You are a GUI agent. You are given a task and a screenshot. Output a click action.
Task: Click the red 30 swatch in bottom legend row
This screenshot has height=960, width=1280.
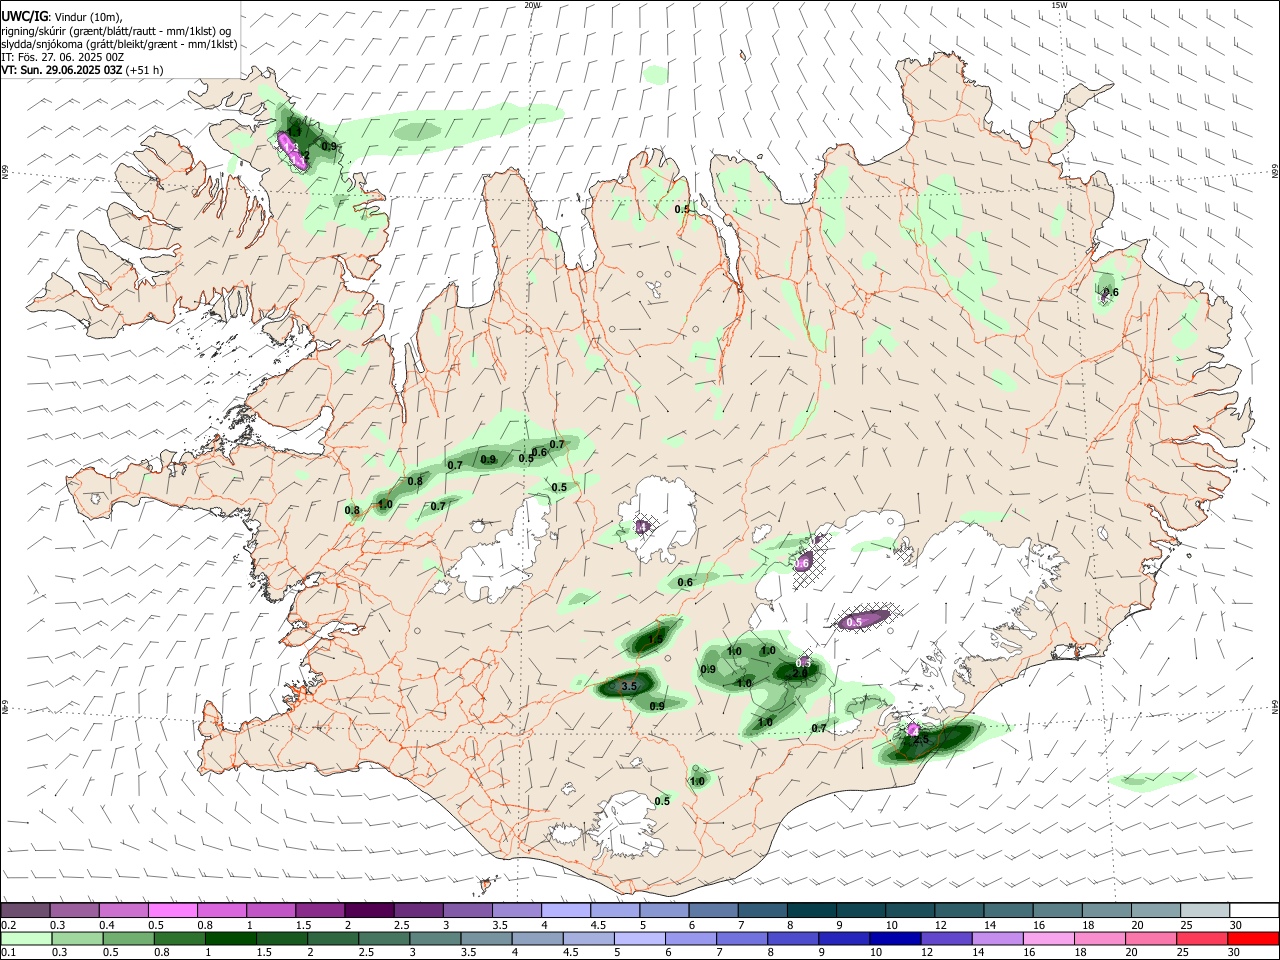point(1253,939)
